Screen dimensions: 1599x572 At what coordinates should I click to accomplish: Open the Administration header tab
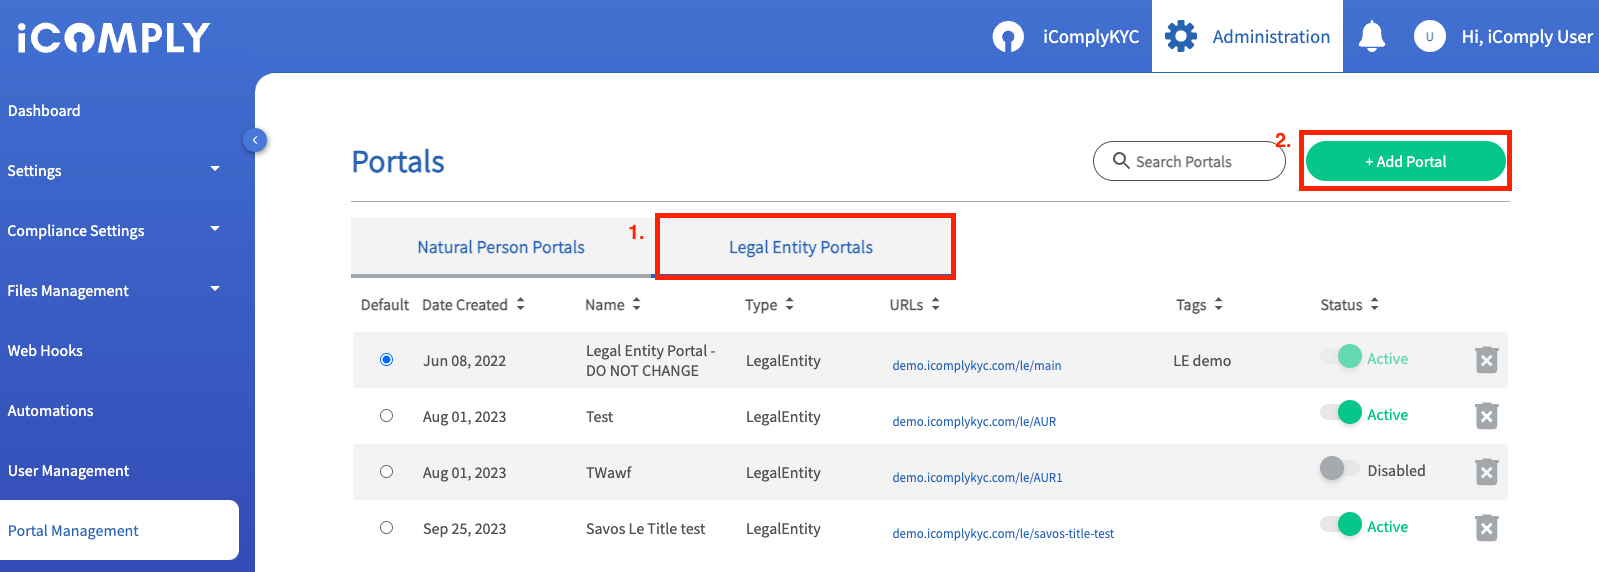(1247, 37)
